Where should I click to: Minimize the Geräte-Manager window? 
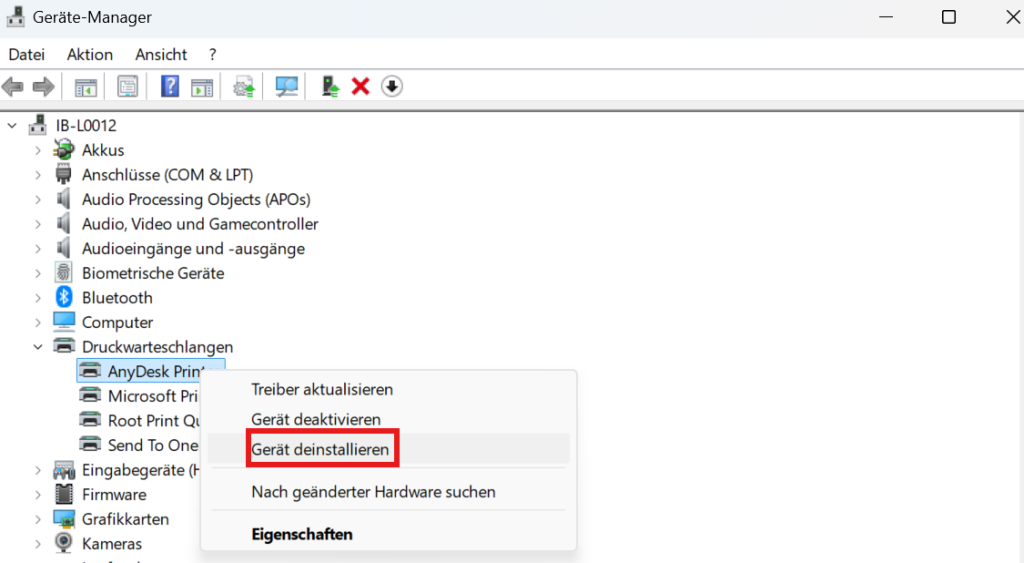[886, 17]
